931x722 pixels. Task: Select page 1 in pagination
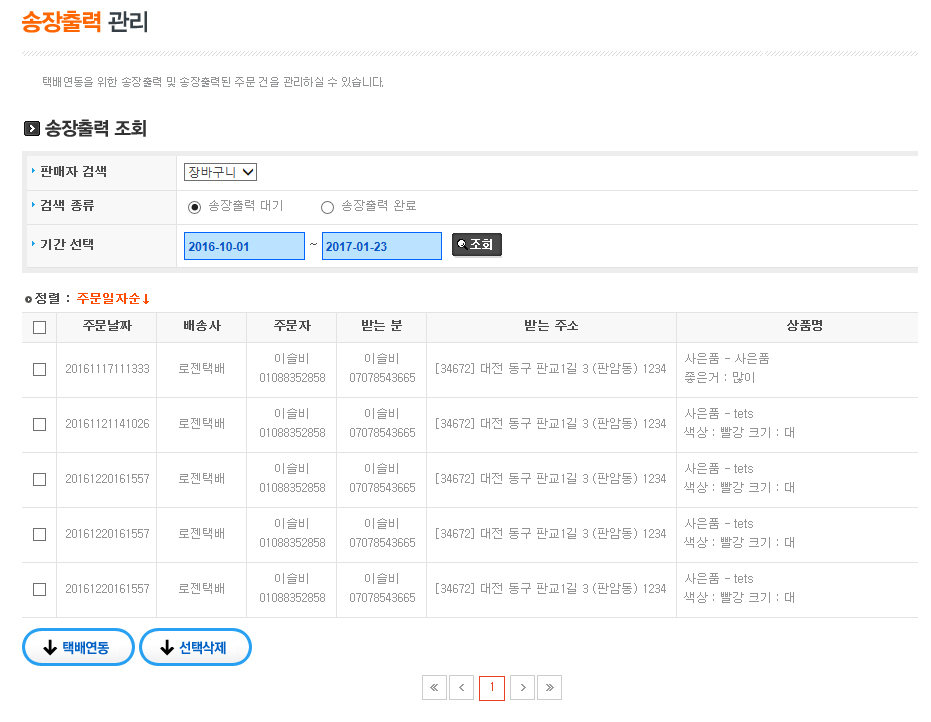pos(492,688)
